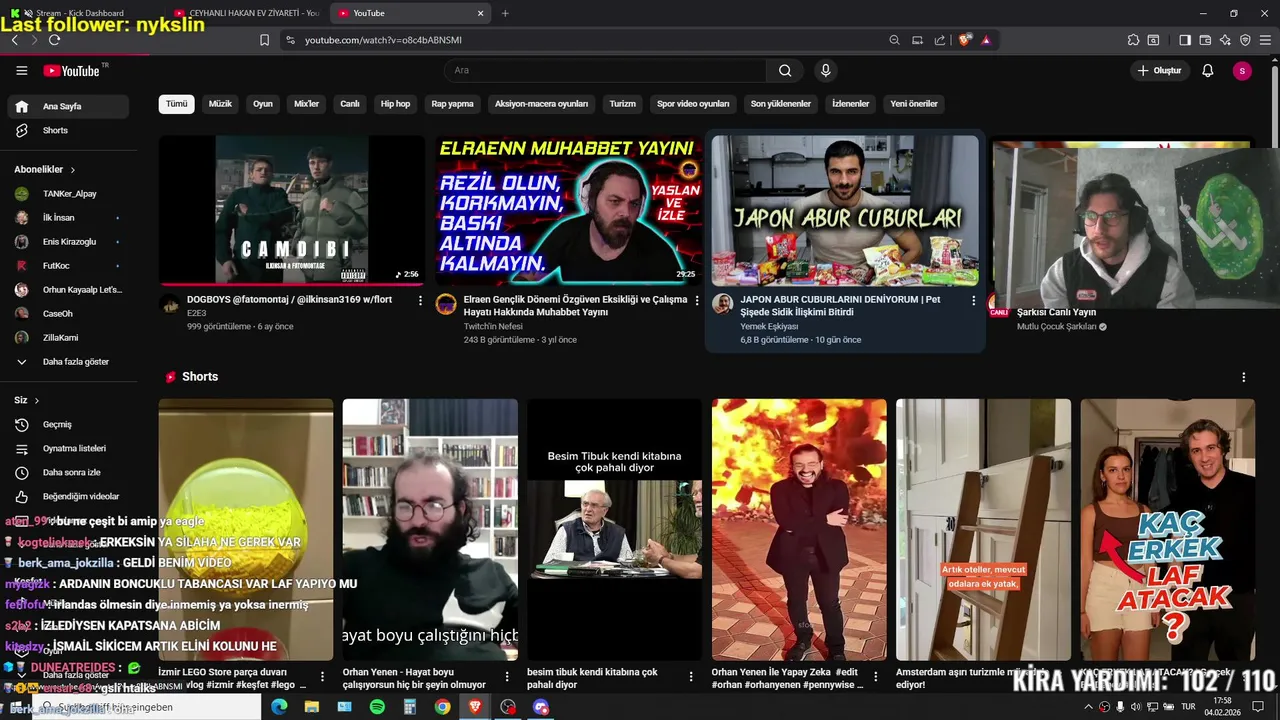Open Brave Shields lion icon

coord(964,40)
